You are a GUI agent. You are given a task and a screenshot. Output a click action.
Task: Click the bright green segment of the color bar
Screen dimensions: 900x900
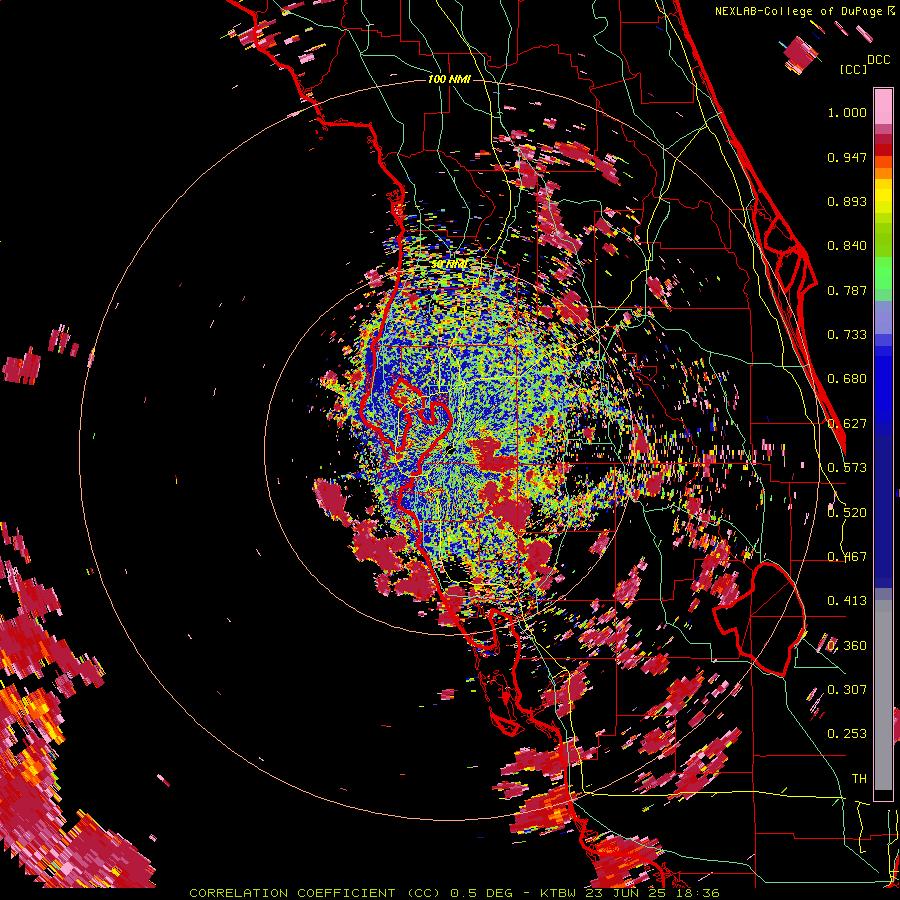tap(883, 273)
